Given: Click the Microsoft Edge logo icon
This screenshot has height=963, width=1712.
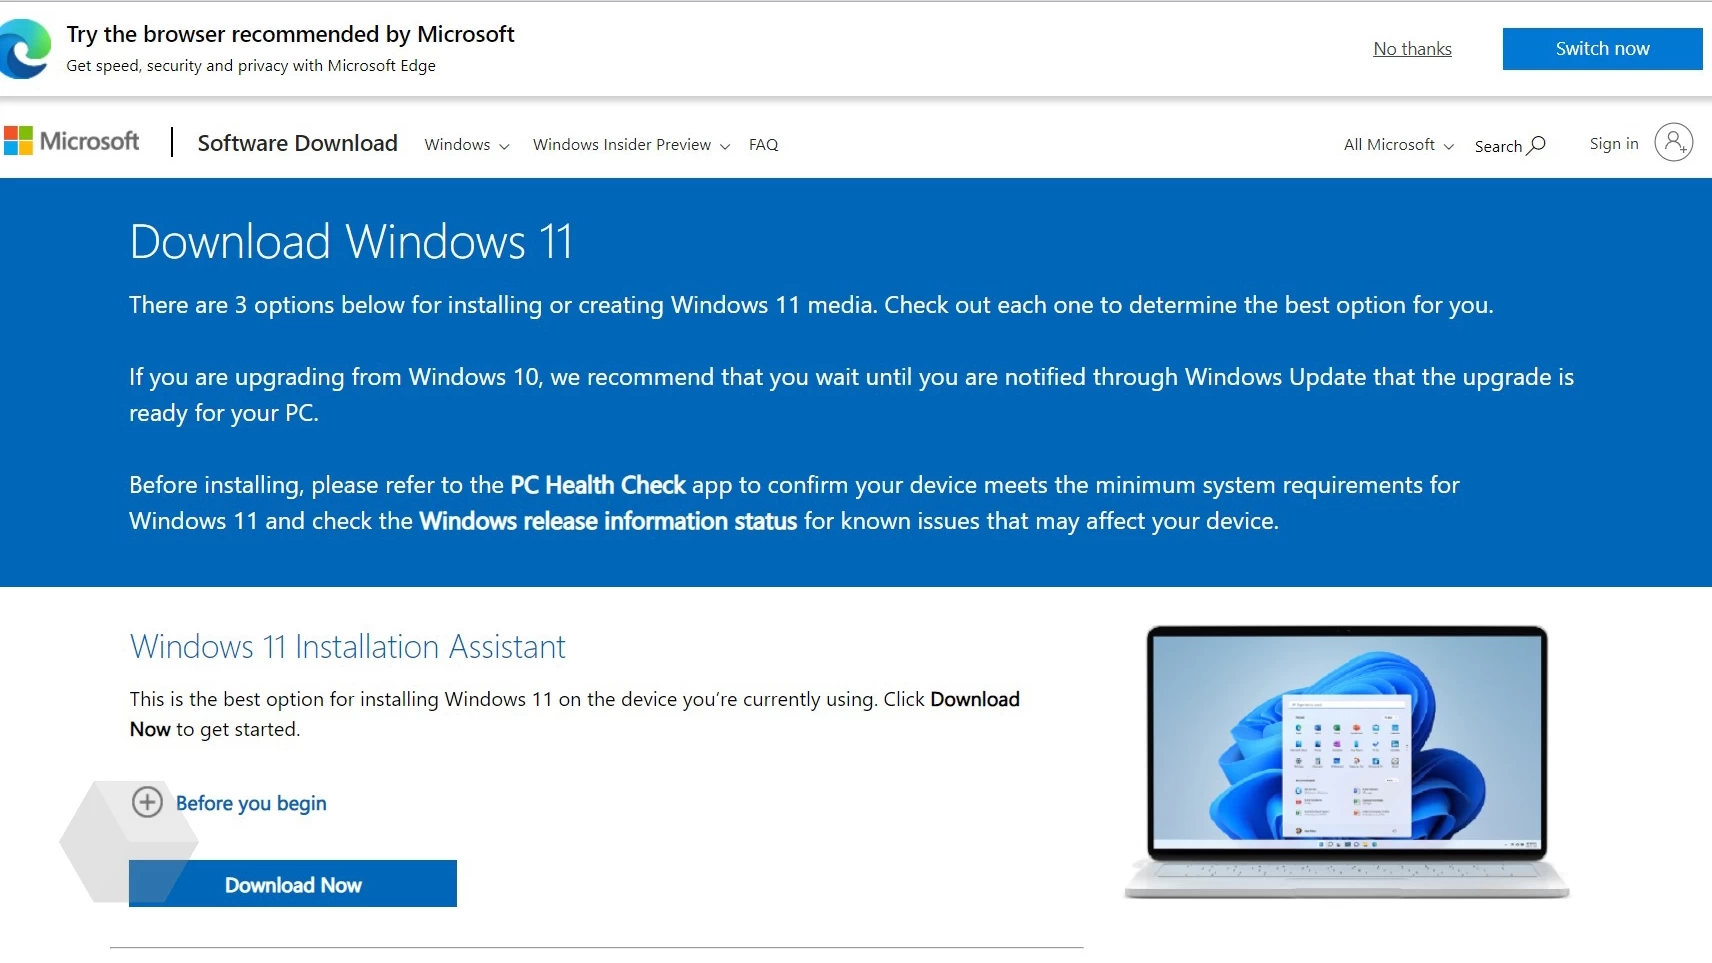Looking at the screenshot, I should (24, 48).
